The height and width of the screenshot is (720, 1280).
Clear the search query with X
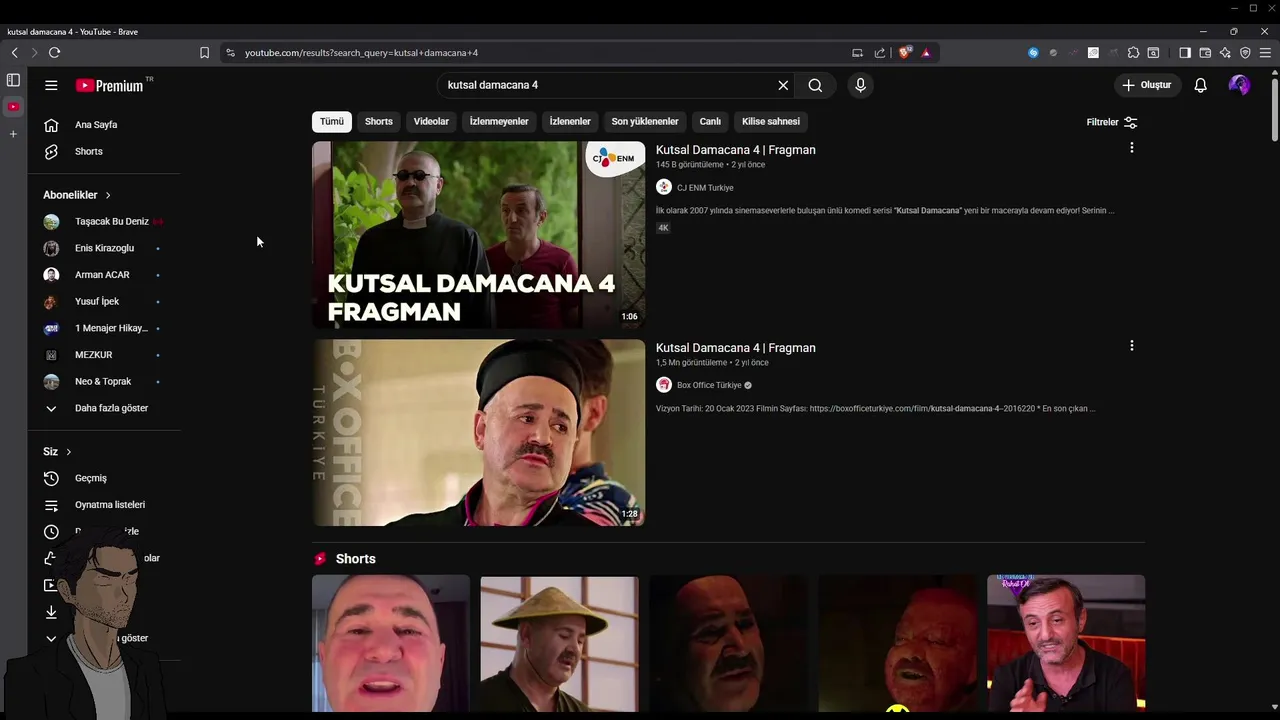pyautogui.click(x=783, y=85)
